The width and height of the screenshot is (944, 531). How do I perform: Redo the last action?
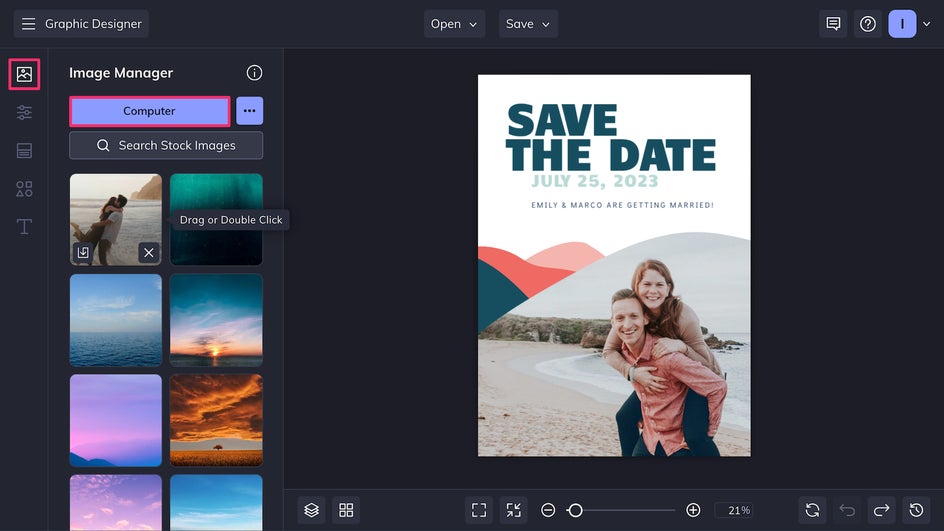(881, 510)
